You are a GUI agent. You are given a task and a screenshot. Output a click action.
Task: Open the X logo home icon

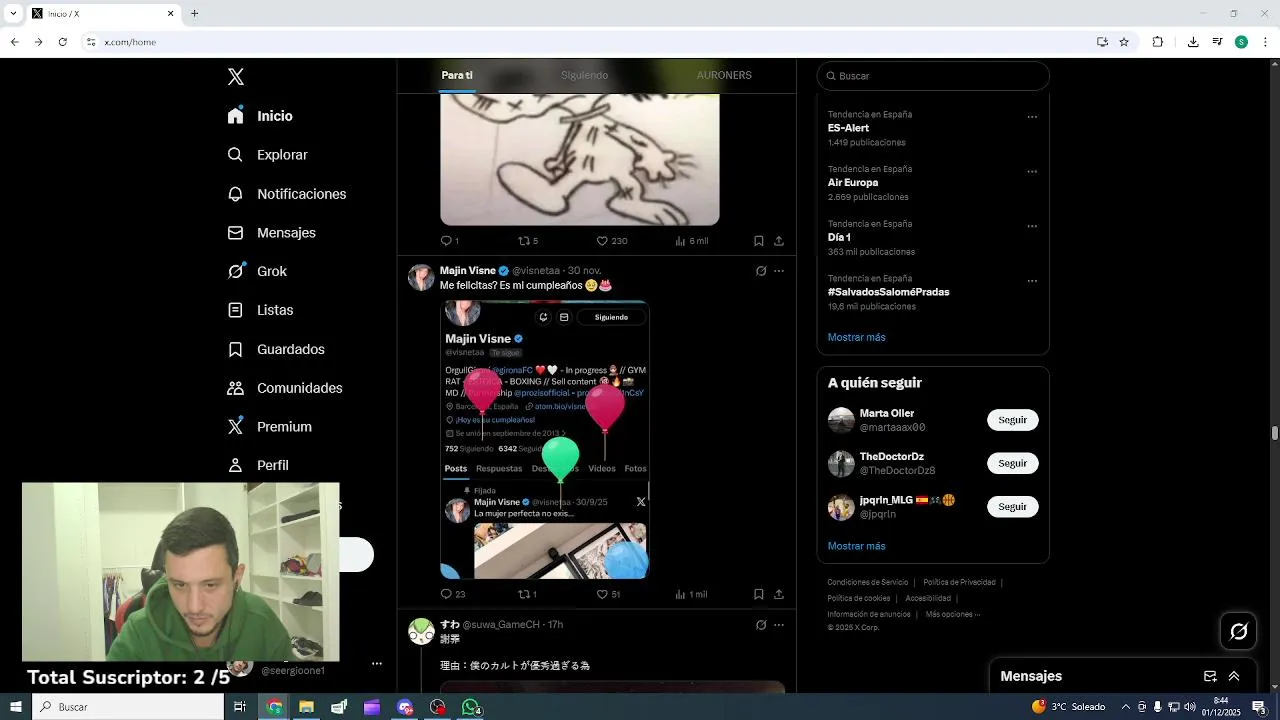(x=236, y=77)
